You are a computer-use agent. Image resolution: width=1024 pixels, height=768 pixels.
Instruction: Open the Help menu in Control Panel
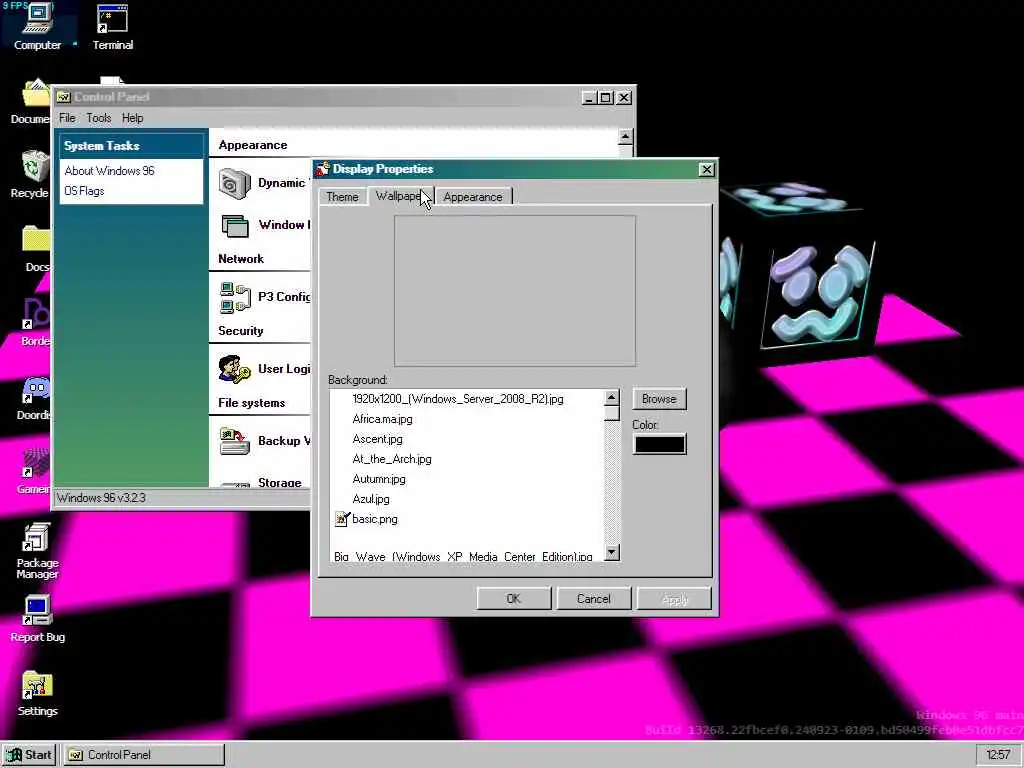133,118
